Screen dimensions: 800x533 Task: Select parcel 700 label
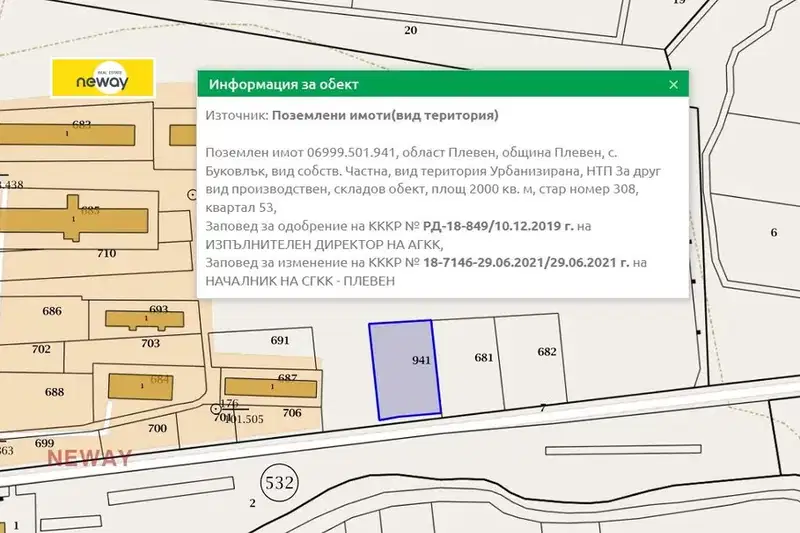(x=157, y=428)
